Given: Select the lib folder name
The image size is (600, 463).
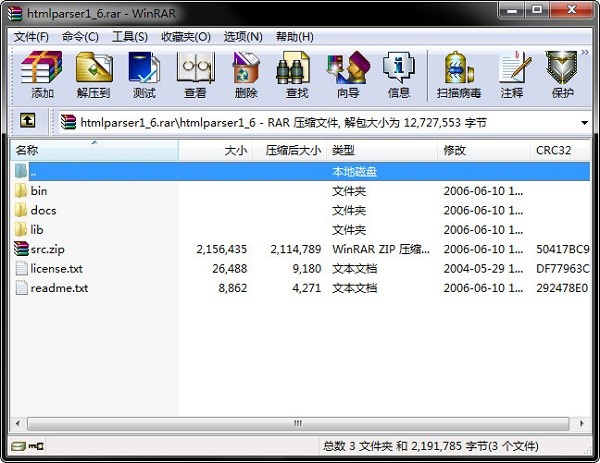Looking at the screenshot, I should [37, 230].
